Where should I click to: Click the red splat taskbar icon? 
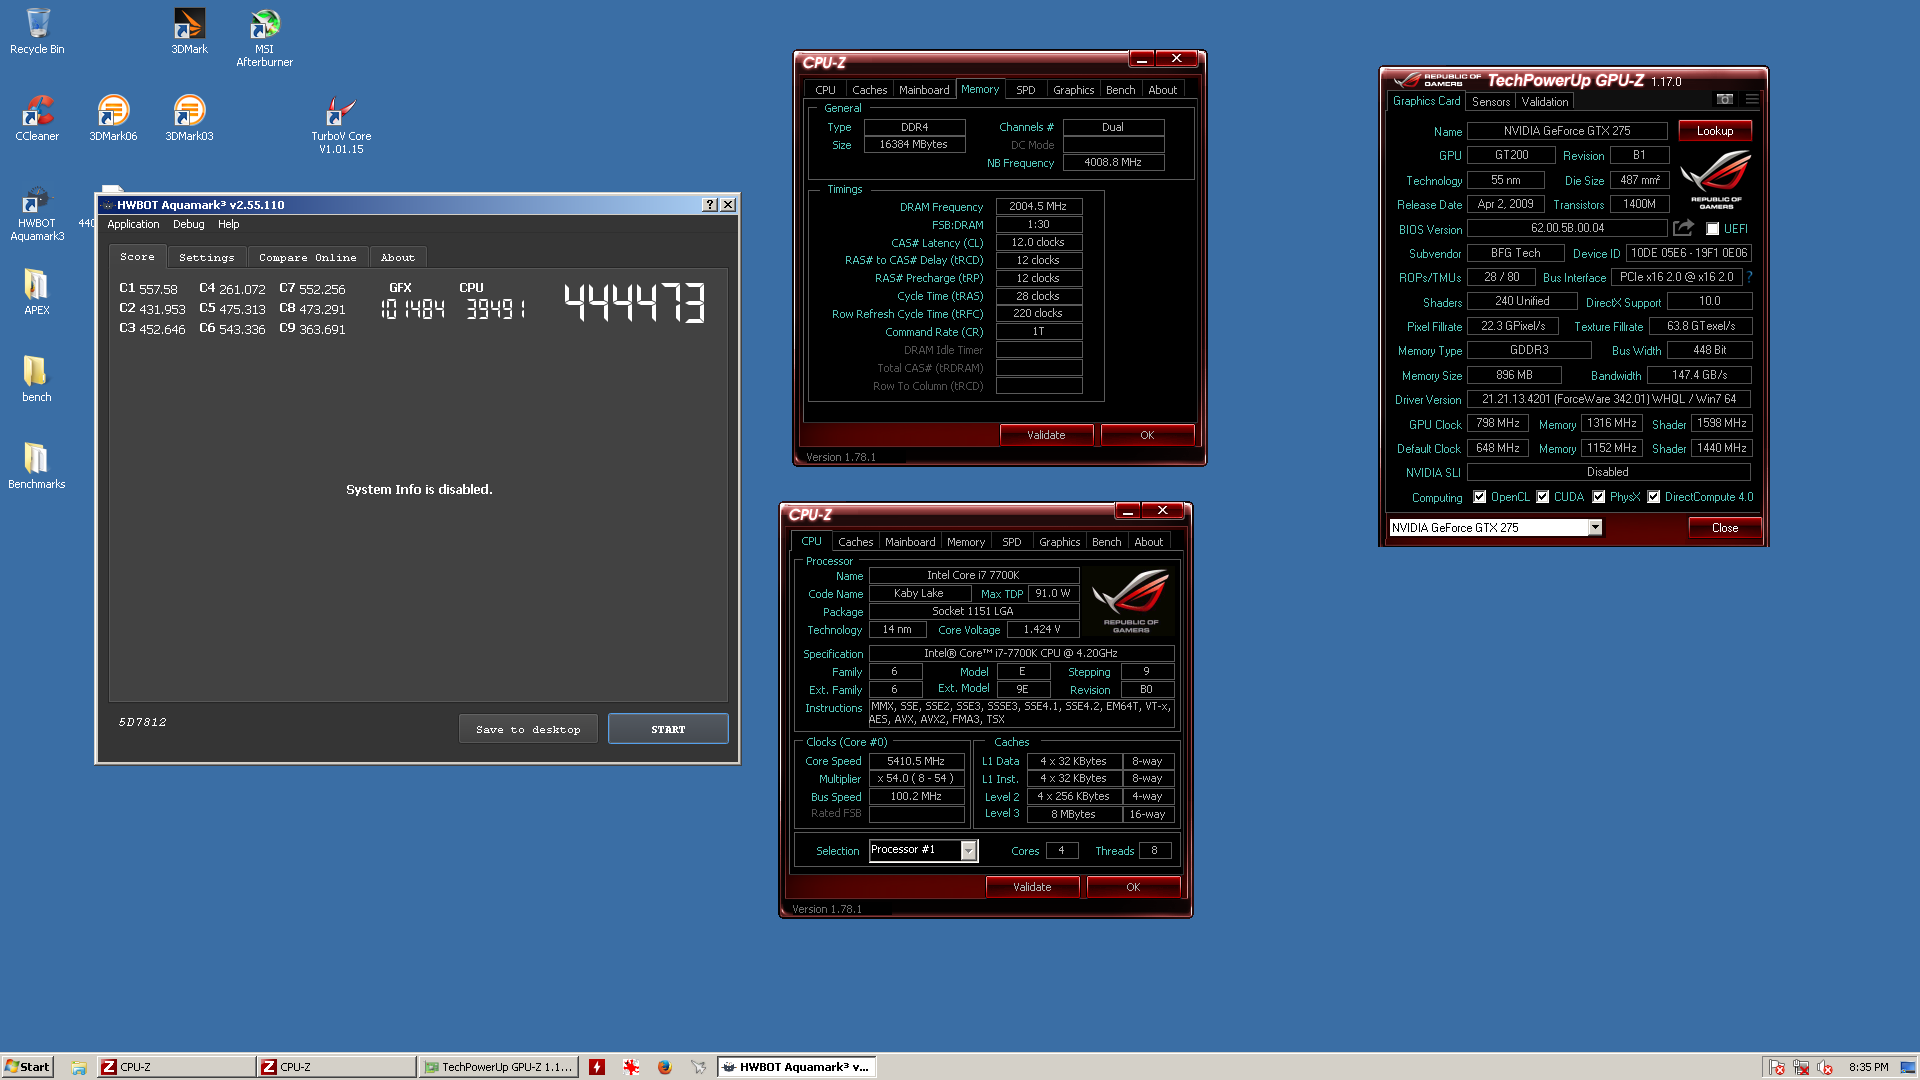point(631,1067)
